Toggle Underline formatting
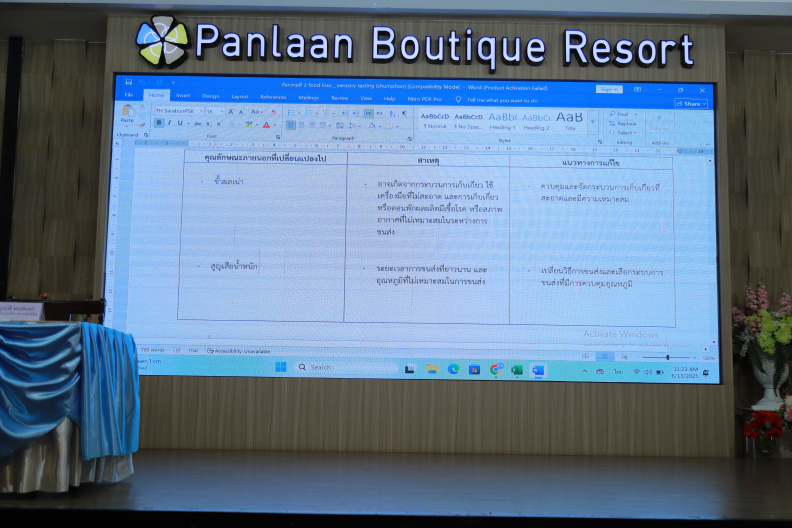The image size is (792, 528). 180,123
